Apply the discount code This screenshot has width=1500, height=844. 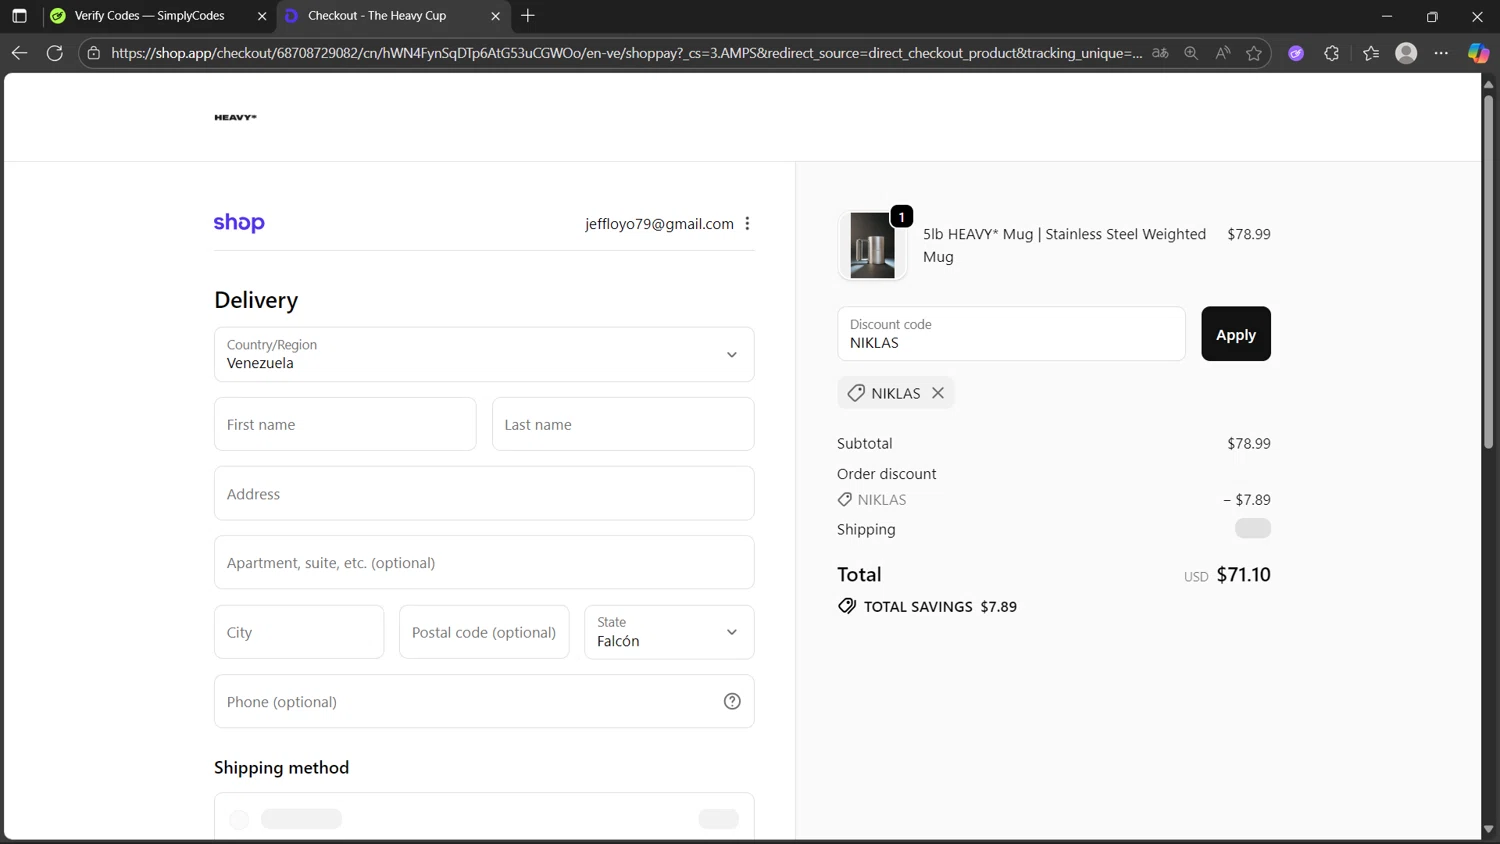pyautogui.click(x=1236, y=334)
